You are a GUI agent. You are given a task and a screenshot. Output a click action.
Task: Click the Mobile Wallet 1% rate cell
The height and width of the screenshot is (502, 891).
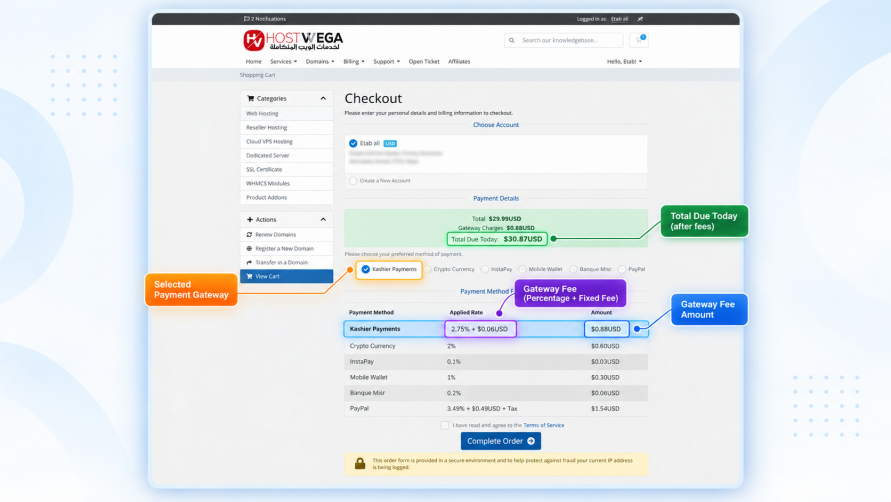coord(451,377)
